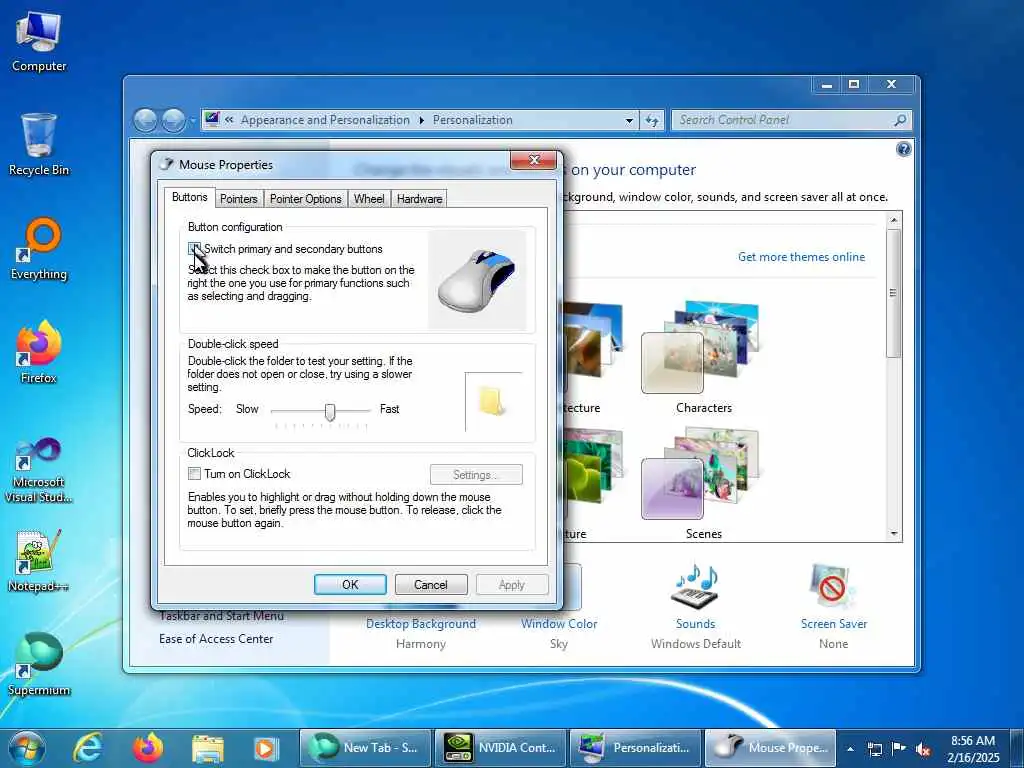The image size is (1024, 768).
Task: Switch to NVIDIA Control Panel taskbar window
Action: [501, 748]
